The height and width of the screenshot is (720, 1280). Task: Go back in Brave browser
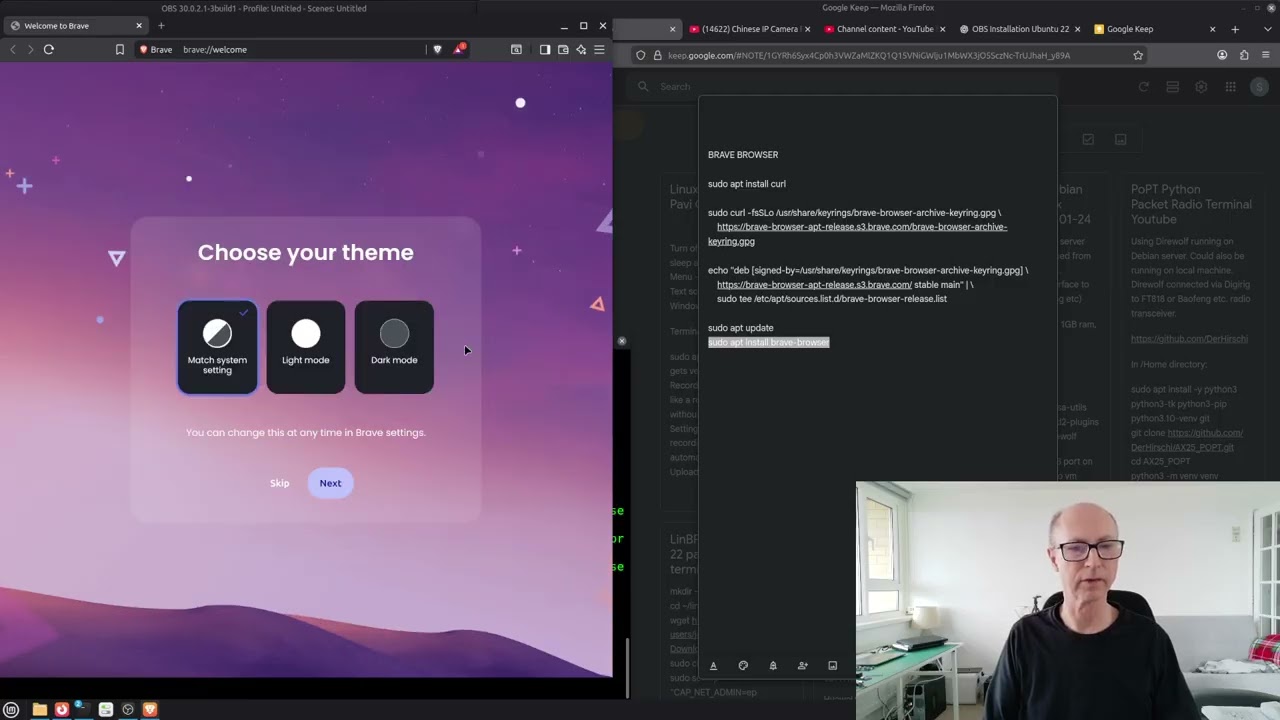[12, 49]
